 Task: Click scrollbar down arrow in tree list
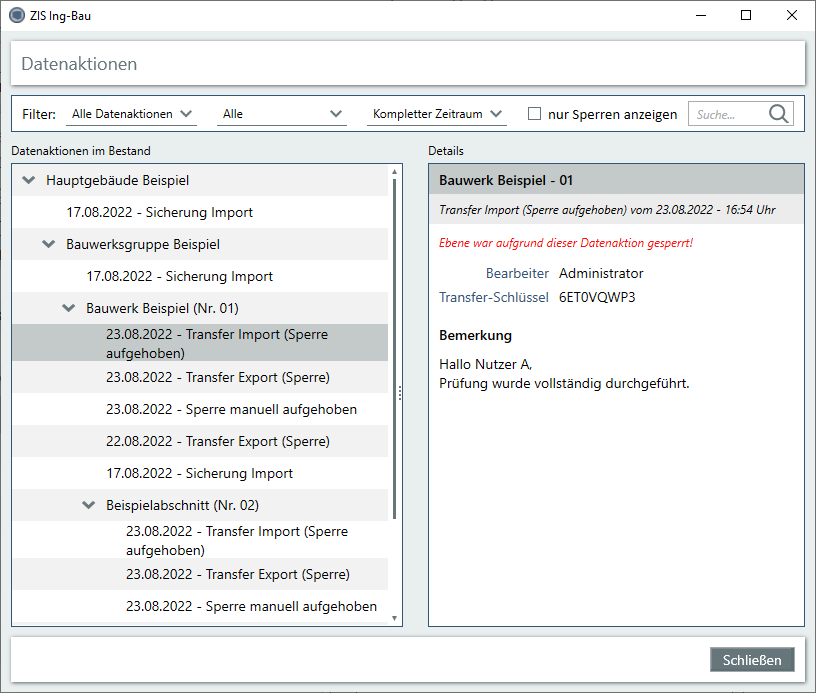pos(395,618)
